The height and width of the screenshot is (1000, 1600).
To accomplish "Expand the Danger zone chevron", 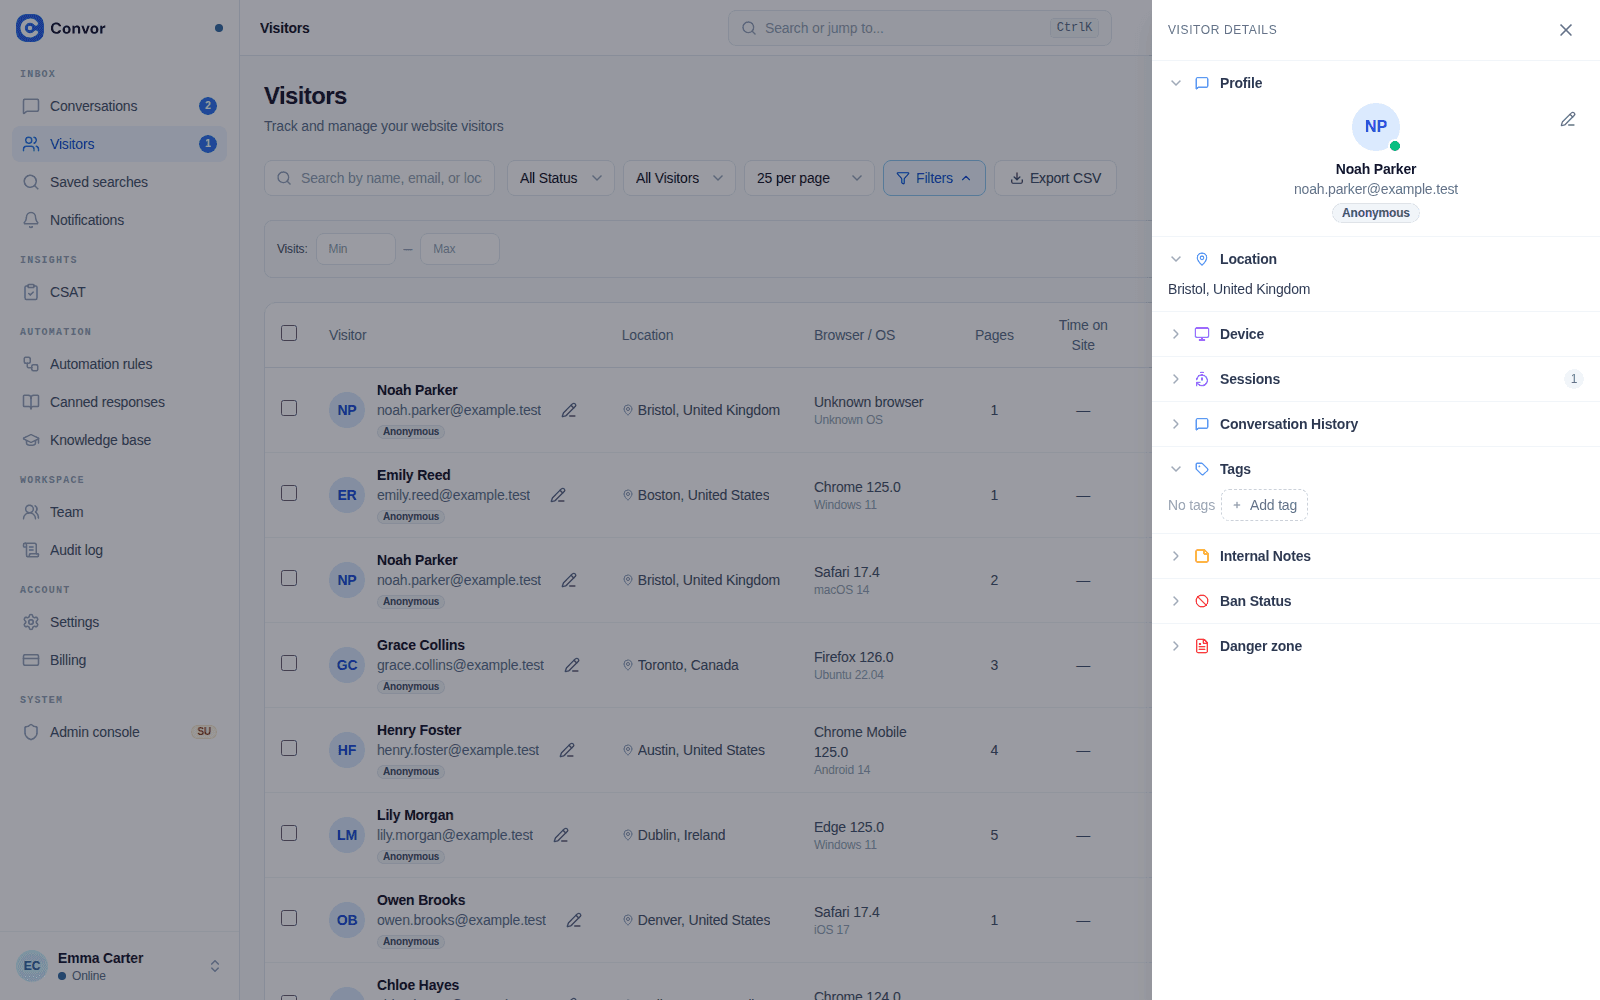I will pyautogui.click(x=1176, y=646).
